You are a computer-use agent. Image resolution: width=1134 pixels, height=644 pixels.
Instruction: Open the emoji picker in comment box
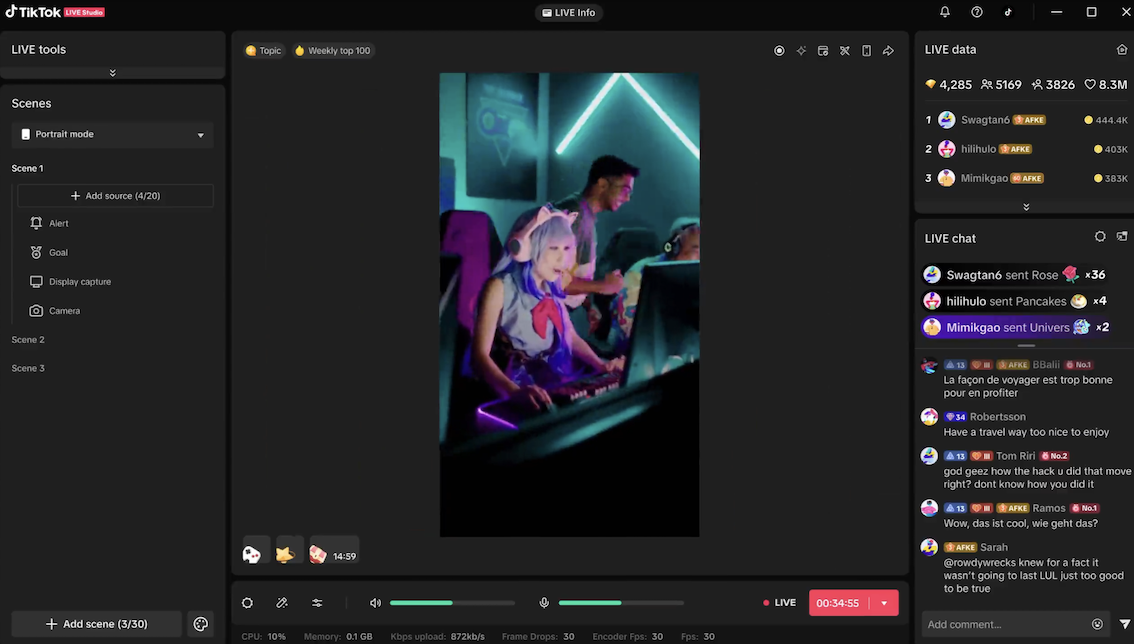point(1097,624)
